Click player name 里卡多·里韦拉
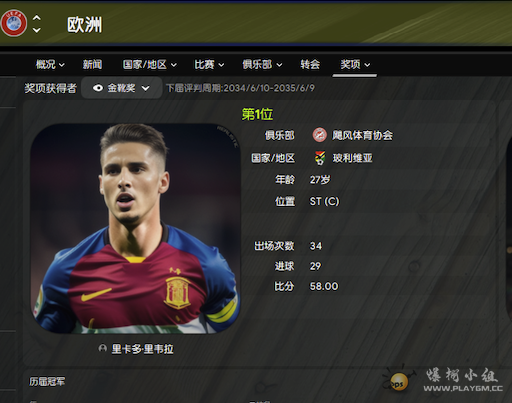The image size is (512, 403). tap(142, 349)
